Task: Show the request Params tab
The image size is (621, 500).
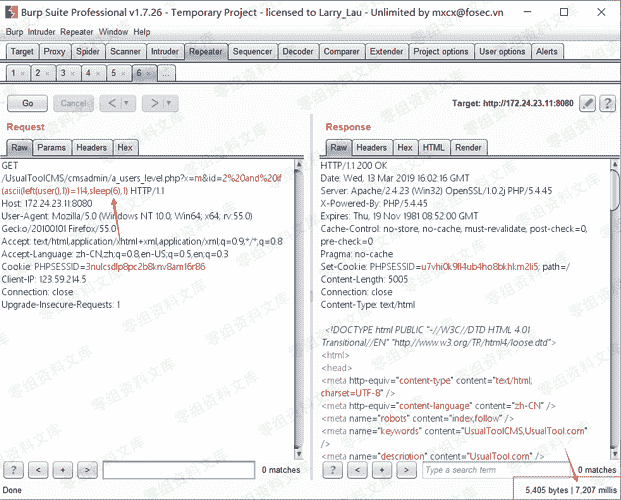Action: (x=52, y=147)
